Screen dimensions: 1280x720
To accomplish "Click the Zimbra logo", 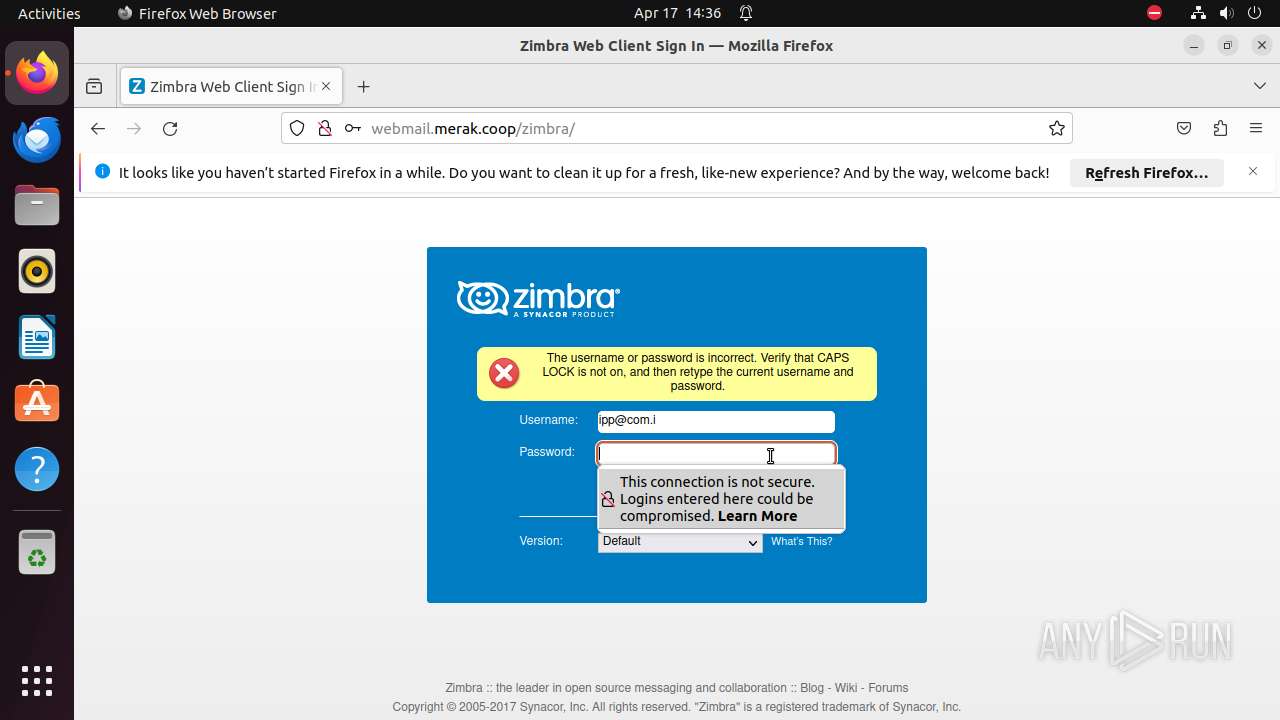I will [x=538, y=299].
